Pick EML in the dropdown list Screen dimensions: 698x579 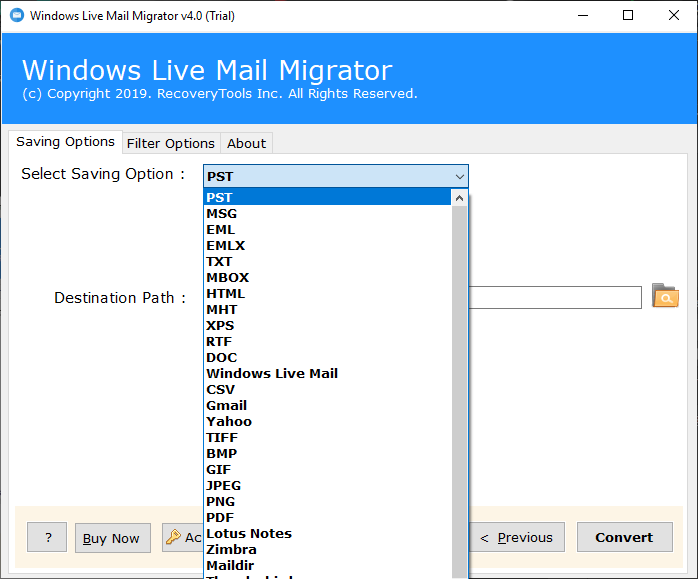coord(327,230)
